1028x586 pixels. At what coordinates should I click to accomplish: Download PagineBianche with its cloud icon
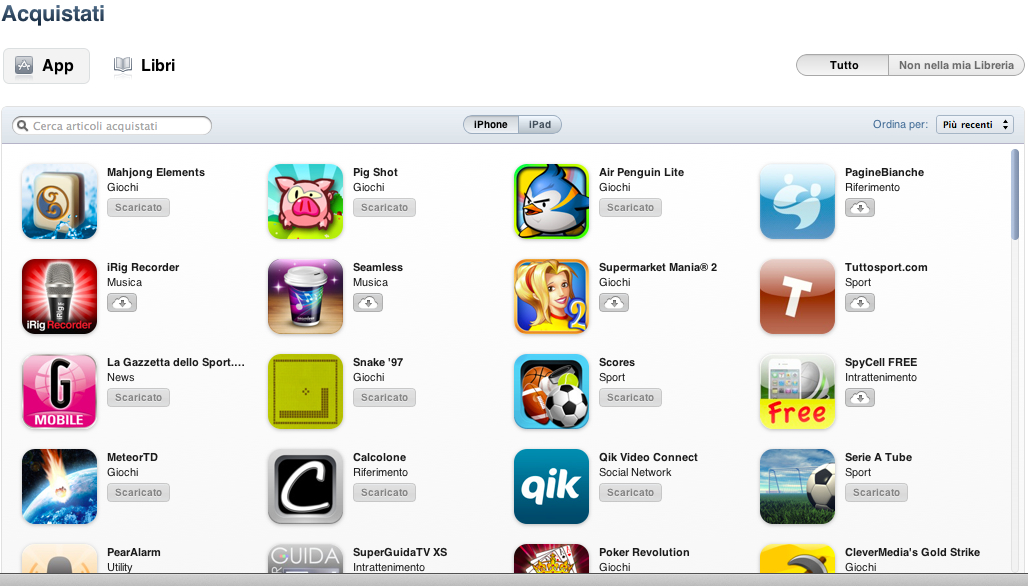click(x=860, y=208)
